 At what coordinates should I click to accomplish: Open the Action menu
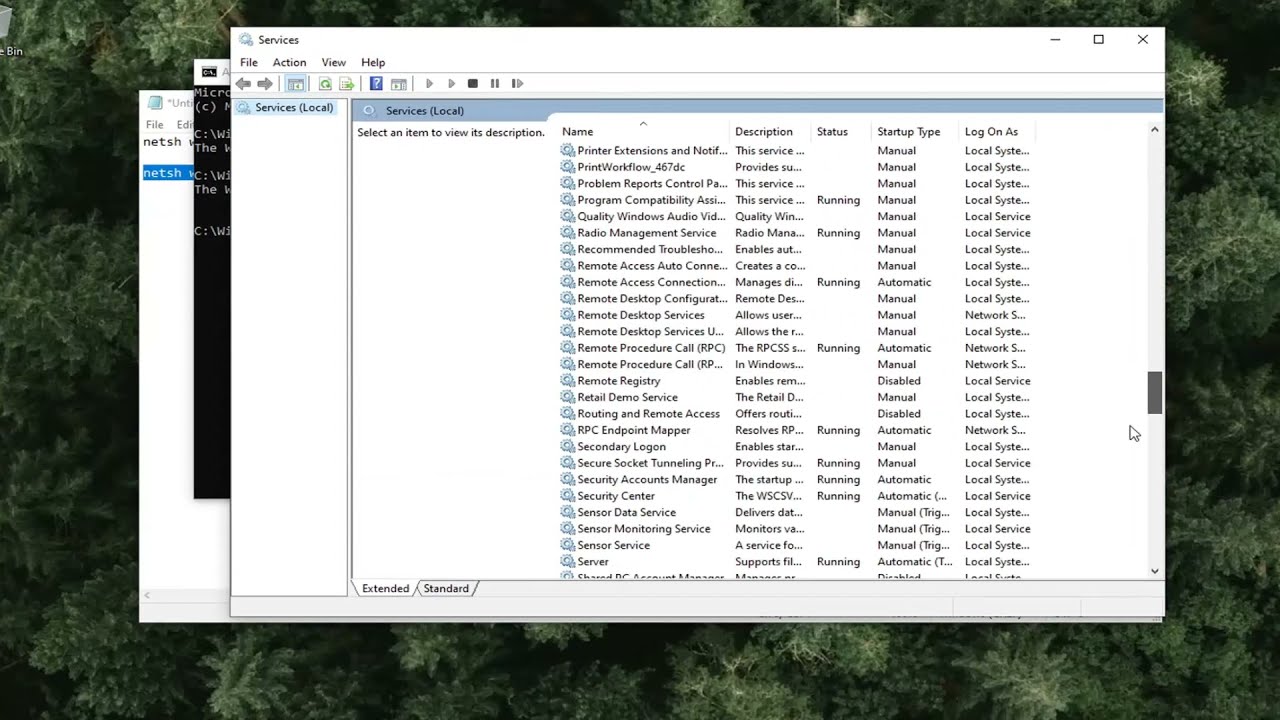[289, 62]
